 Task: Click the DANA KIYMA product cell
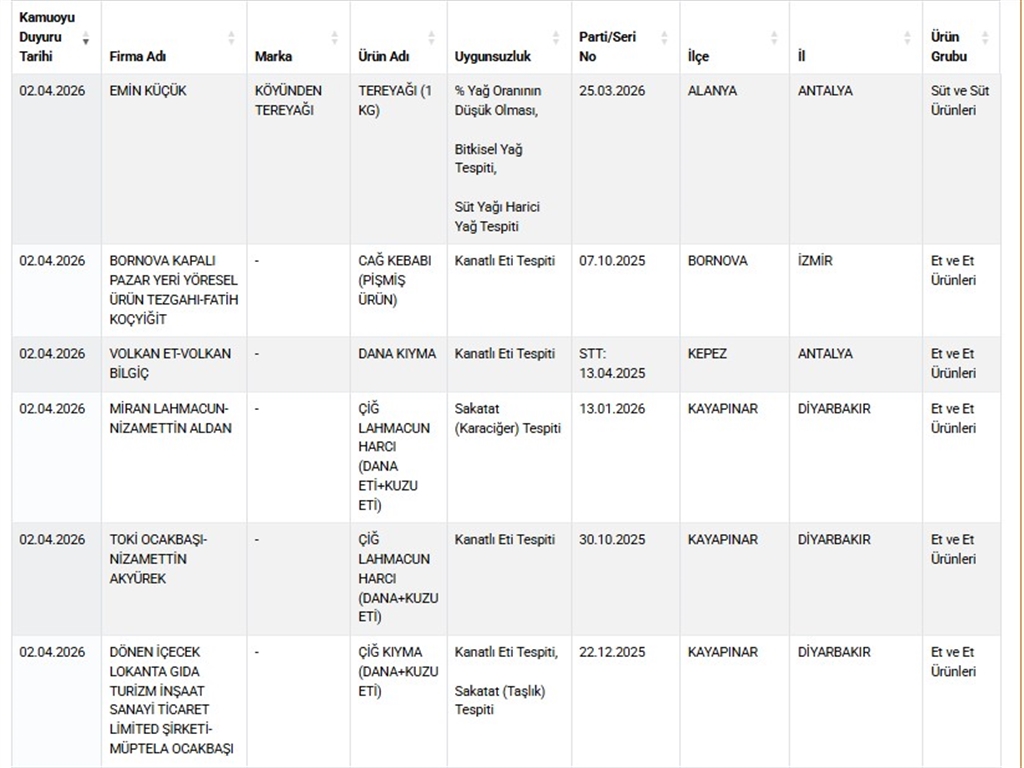click(397, 354)
